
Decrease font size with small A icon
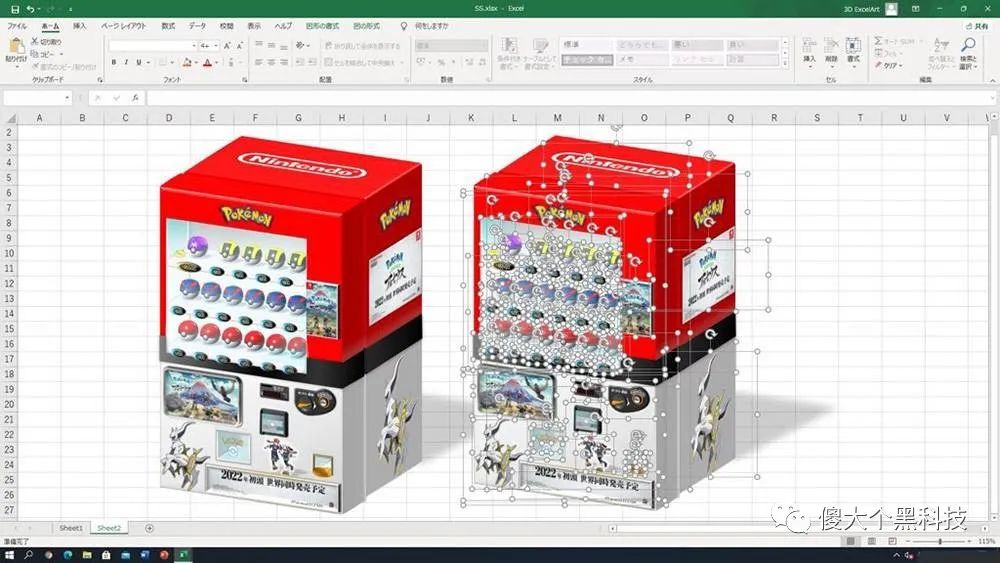point(240,46)
